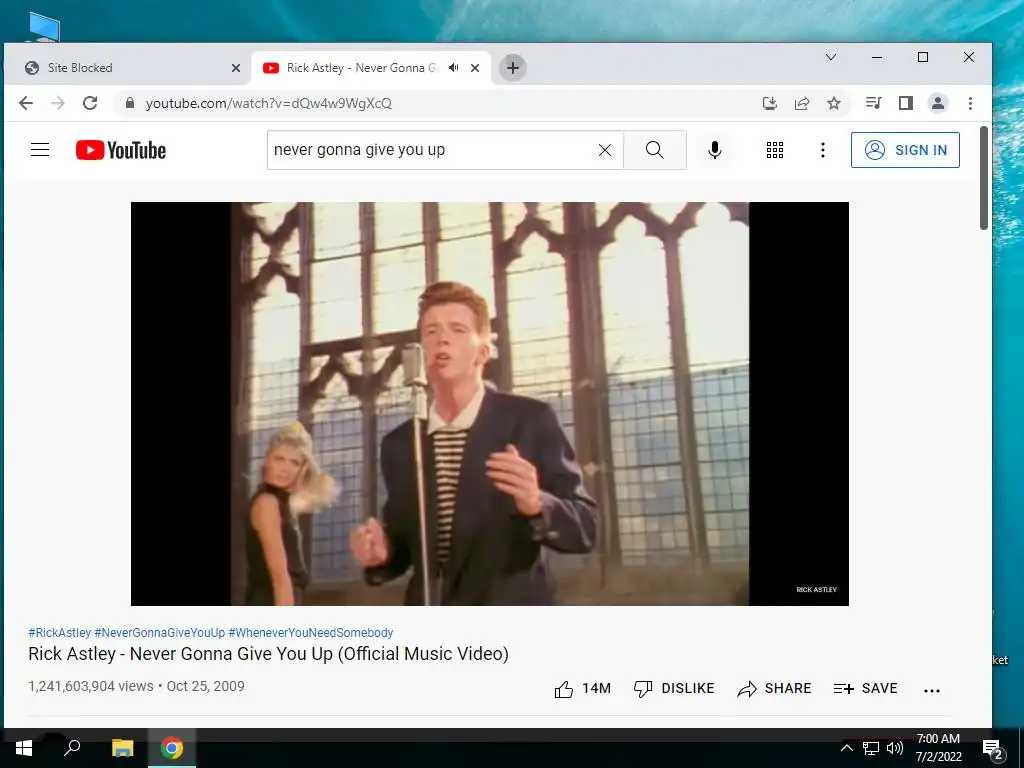The width and height of the screenshot is (1024, 768).
Task: Start voice search with the microphone icon
Action: 715,150
